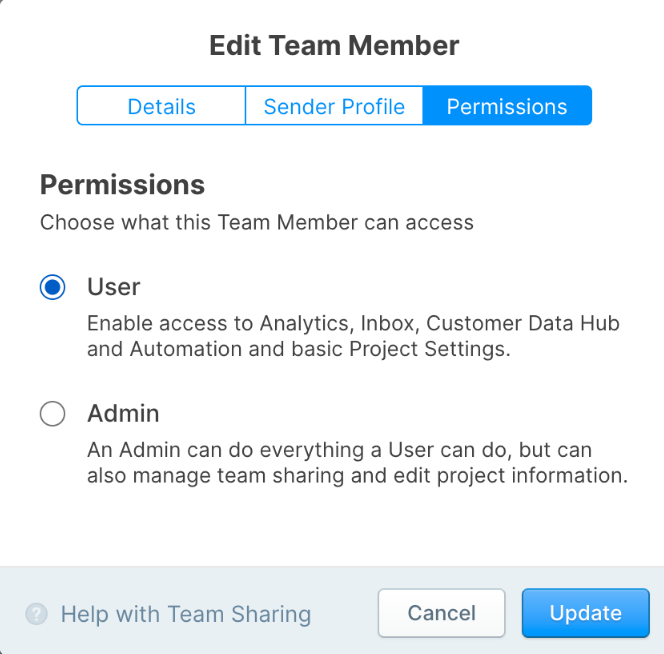The image size is (664, 654).
Task: Click the Edit Team Member dialog title
Action: 334,45
